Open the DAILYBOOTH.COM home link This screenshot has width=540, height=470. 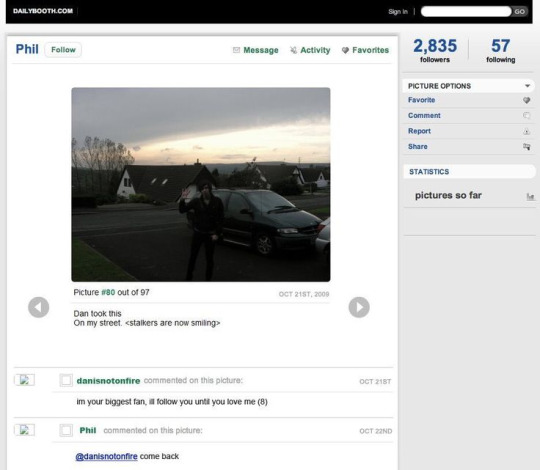pyautogui.click(x=43, y=11)
